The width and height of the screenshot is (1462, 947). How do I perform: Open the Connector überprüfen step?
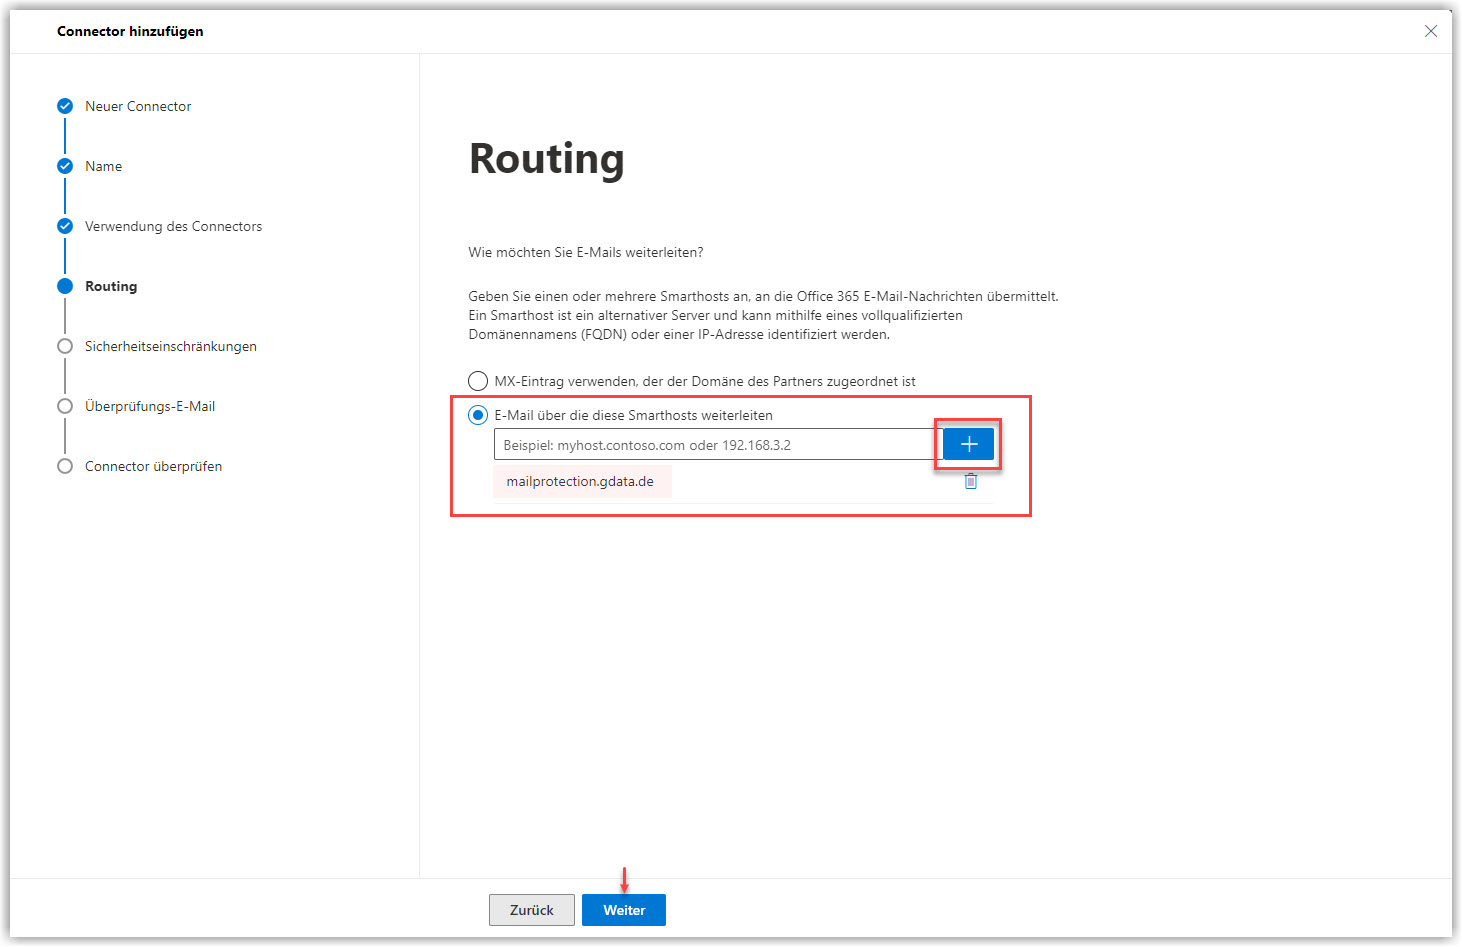153,466
